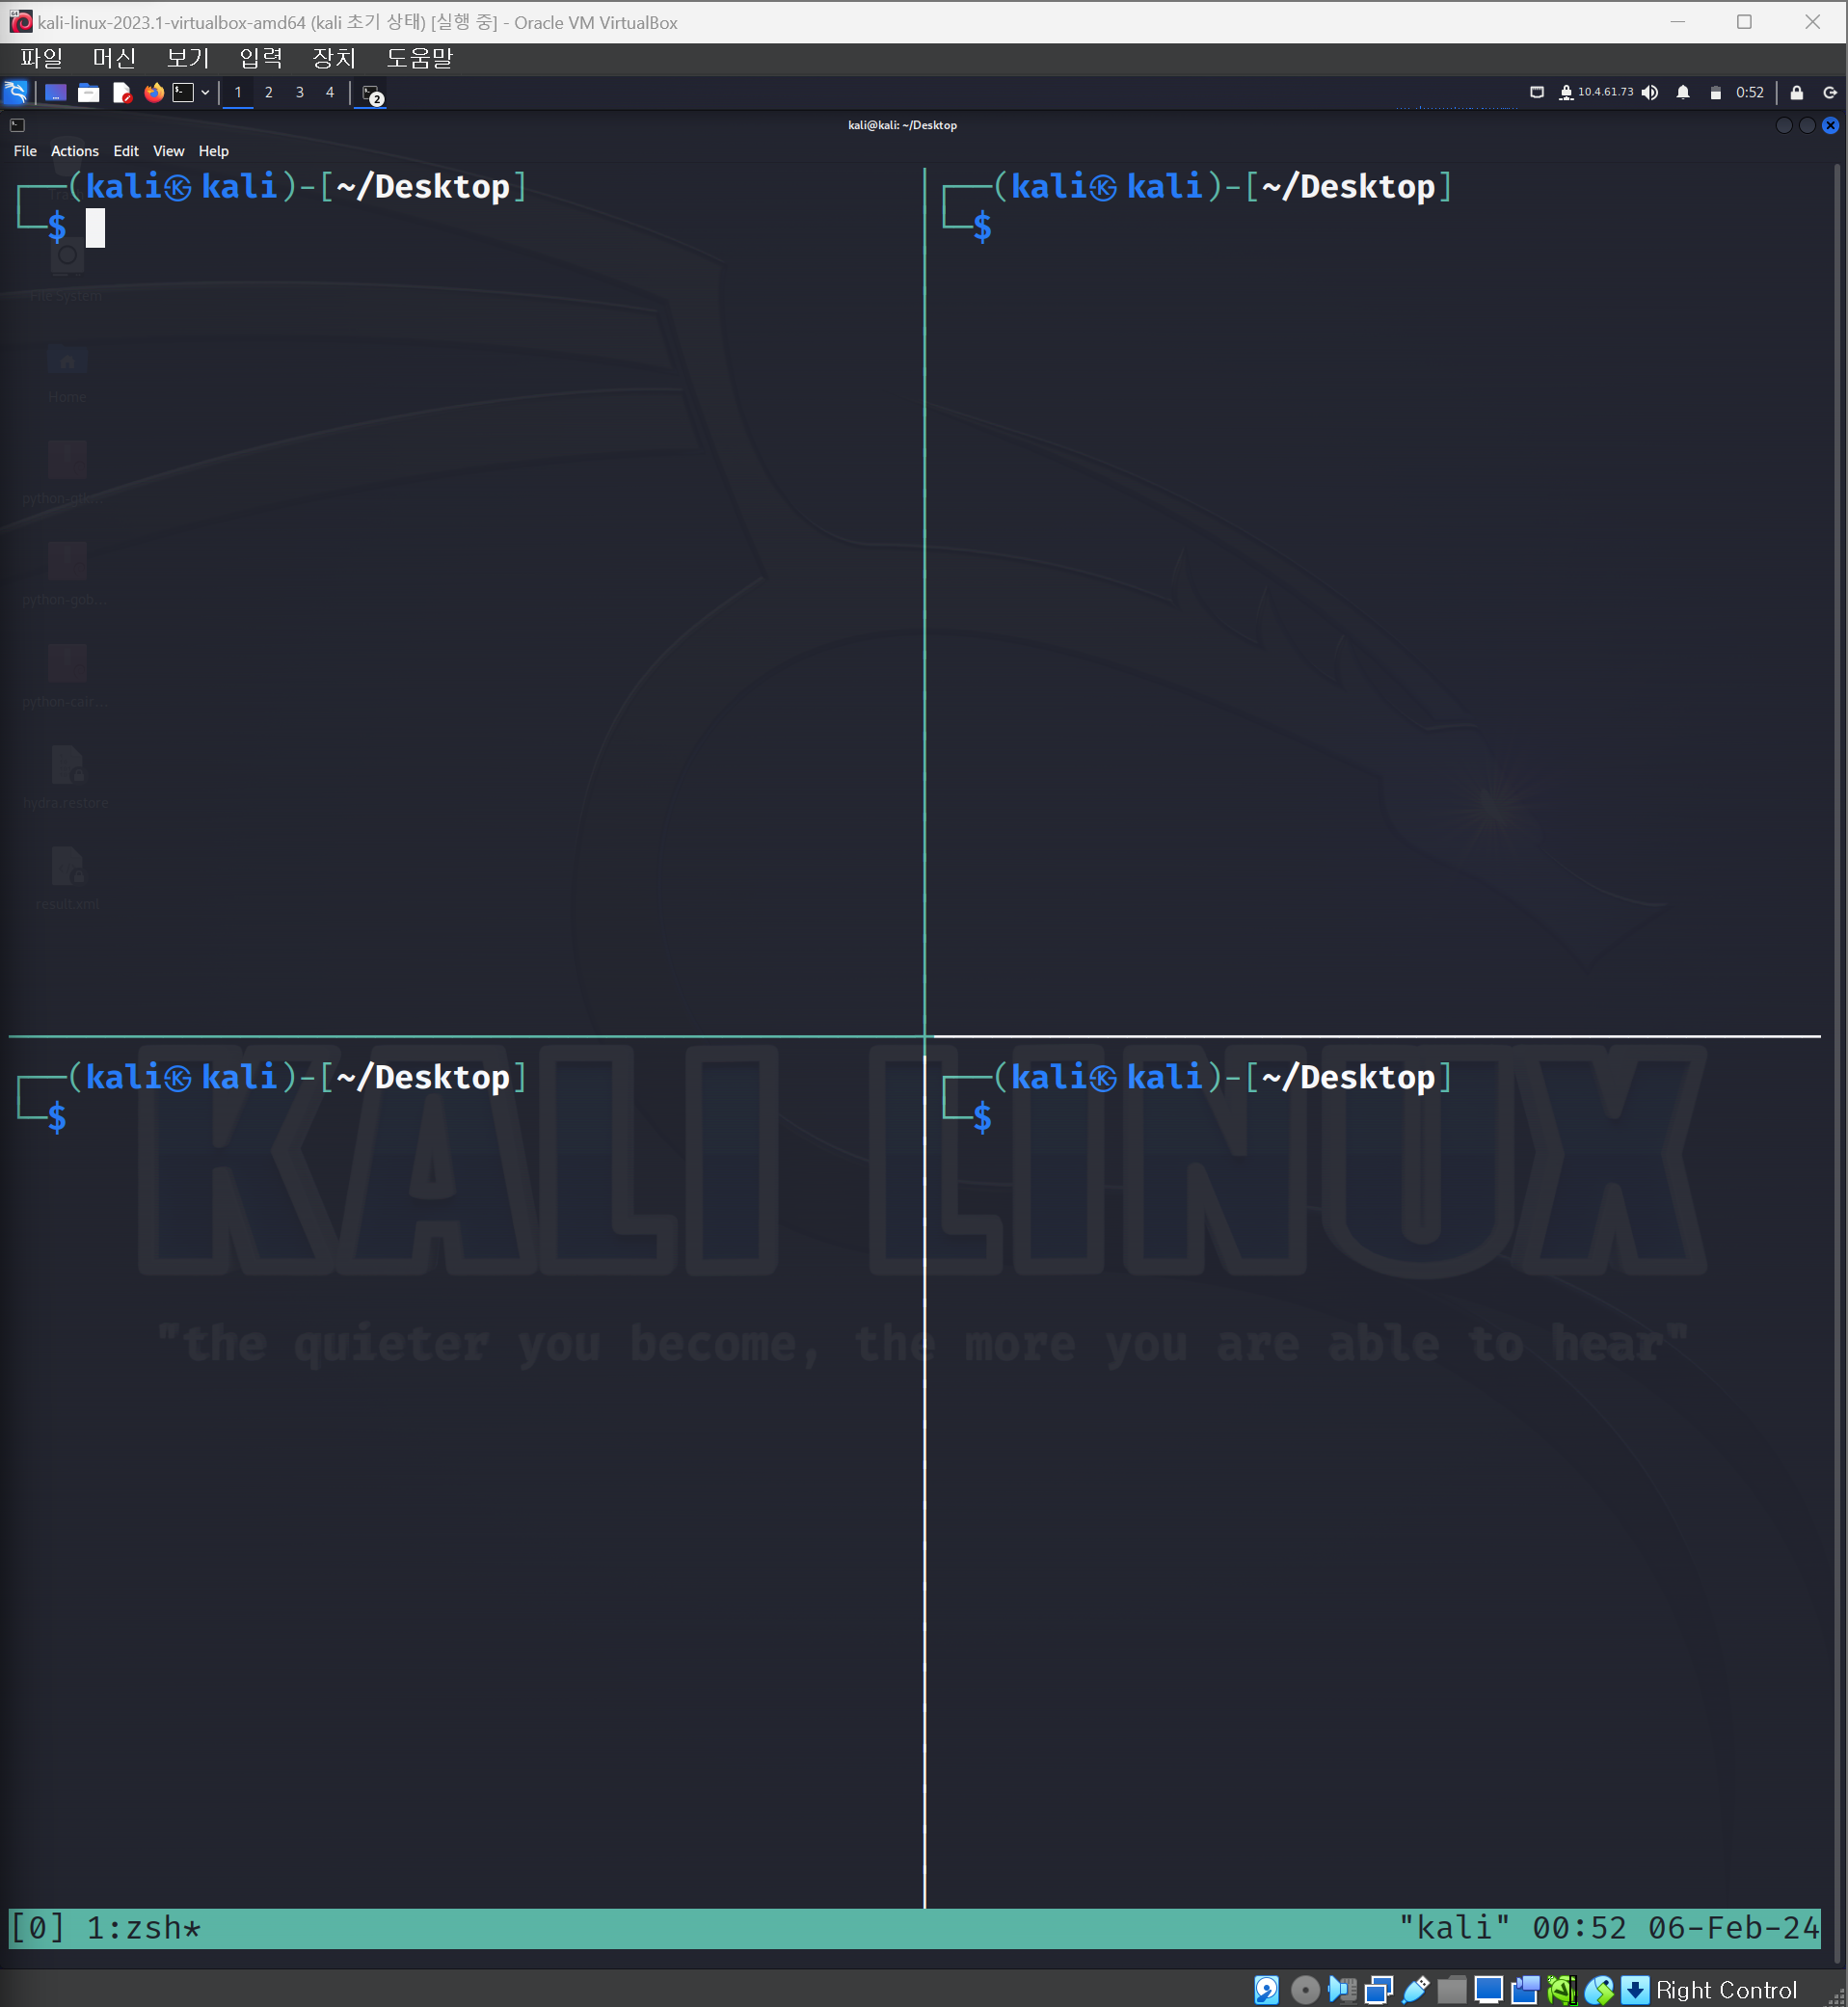
Task: Close the terminal window
Action: 1830,125
